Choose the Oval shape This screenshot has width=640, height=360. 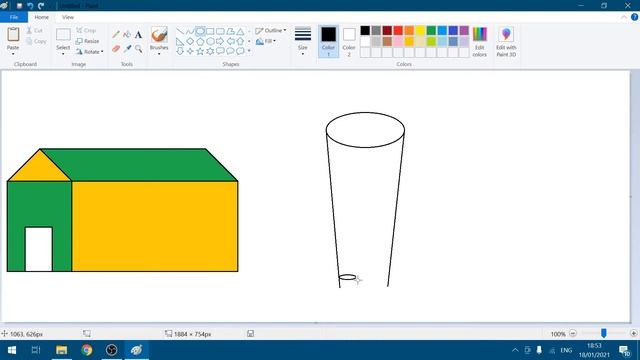[200, 31]
